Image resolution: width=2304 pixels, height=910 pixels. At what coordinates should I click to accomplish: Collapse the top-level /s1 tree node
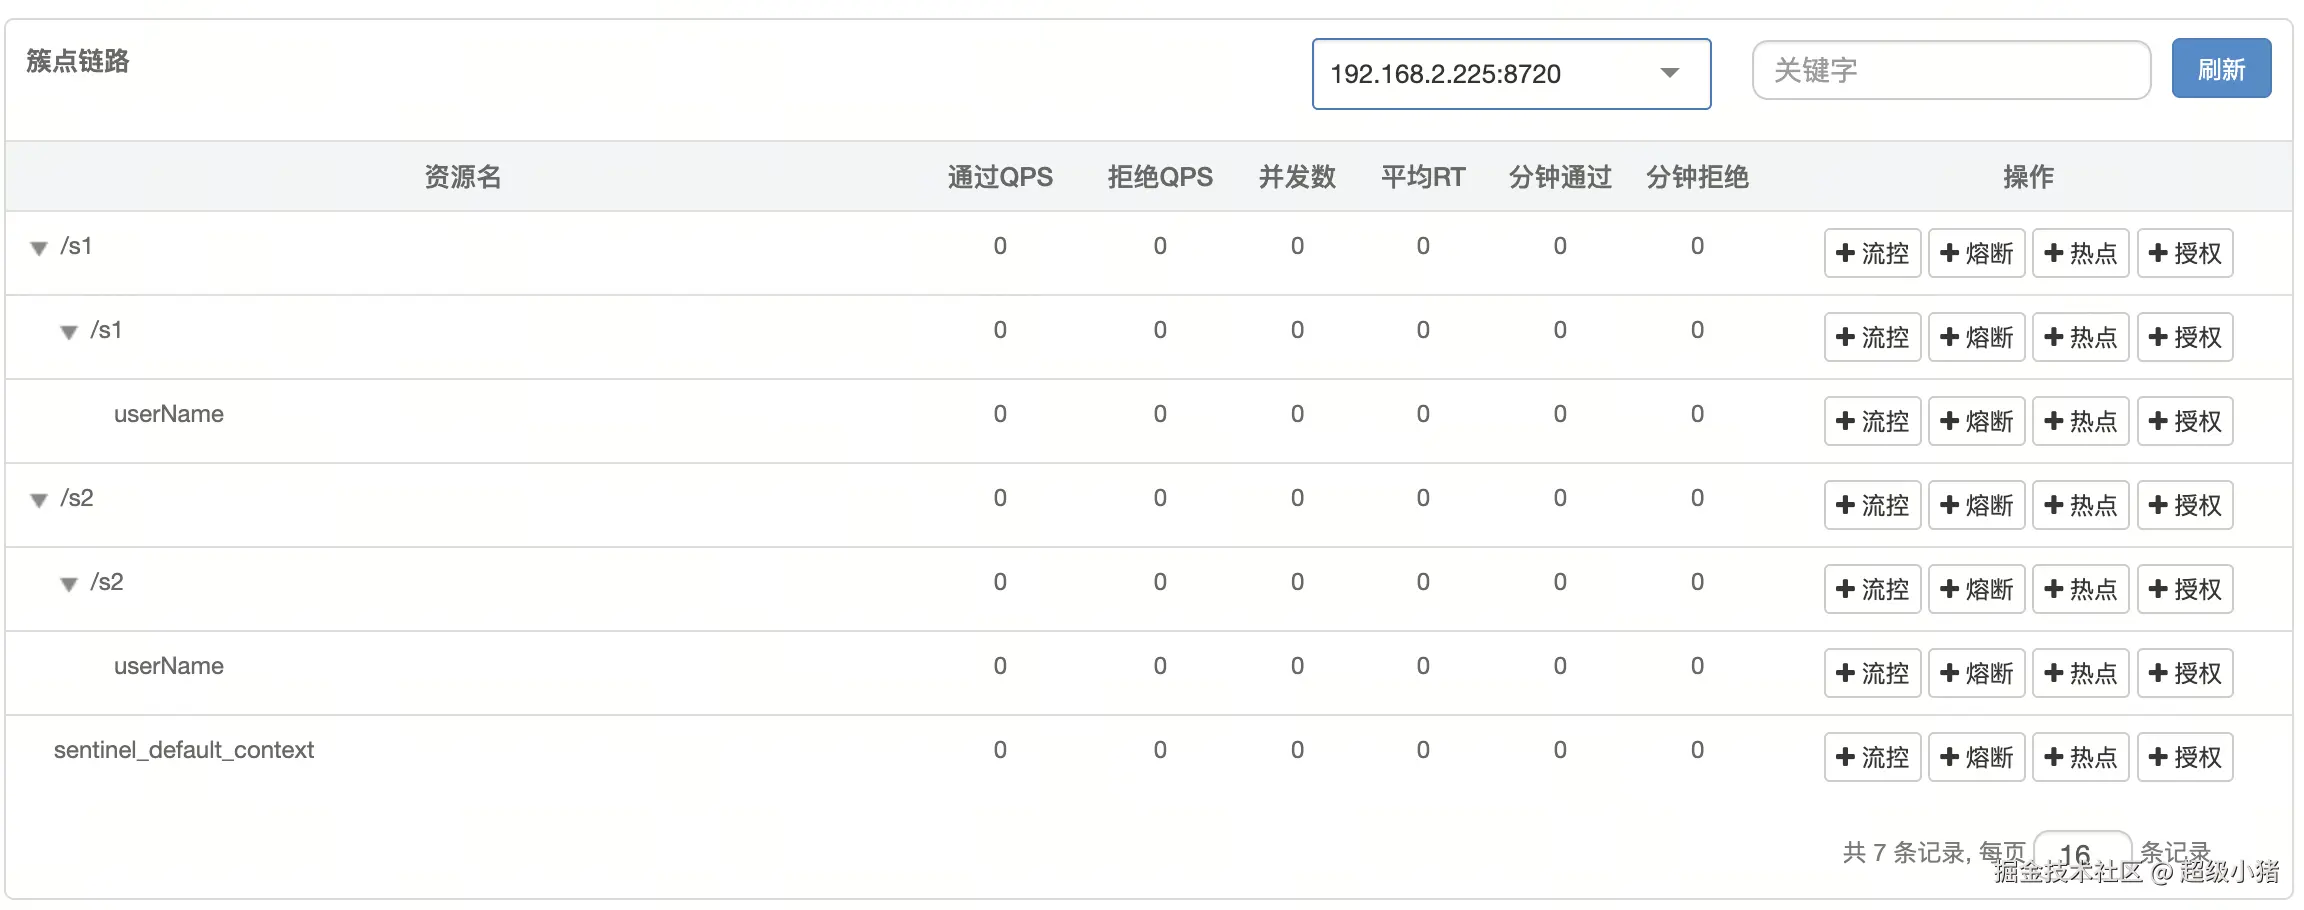click(39, 248)
